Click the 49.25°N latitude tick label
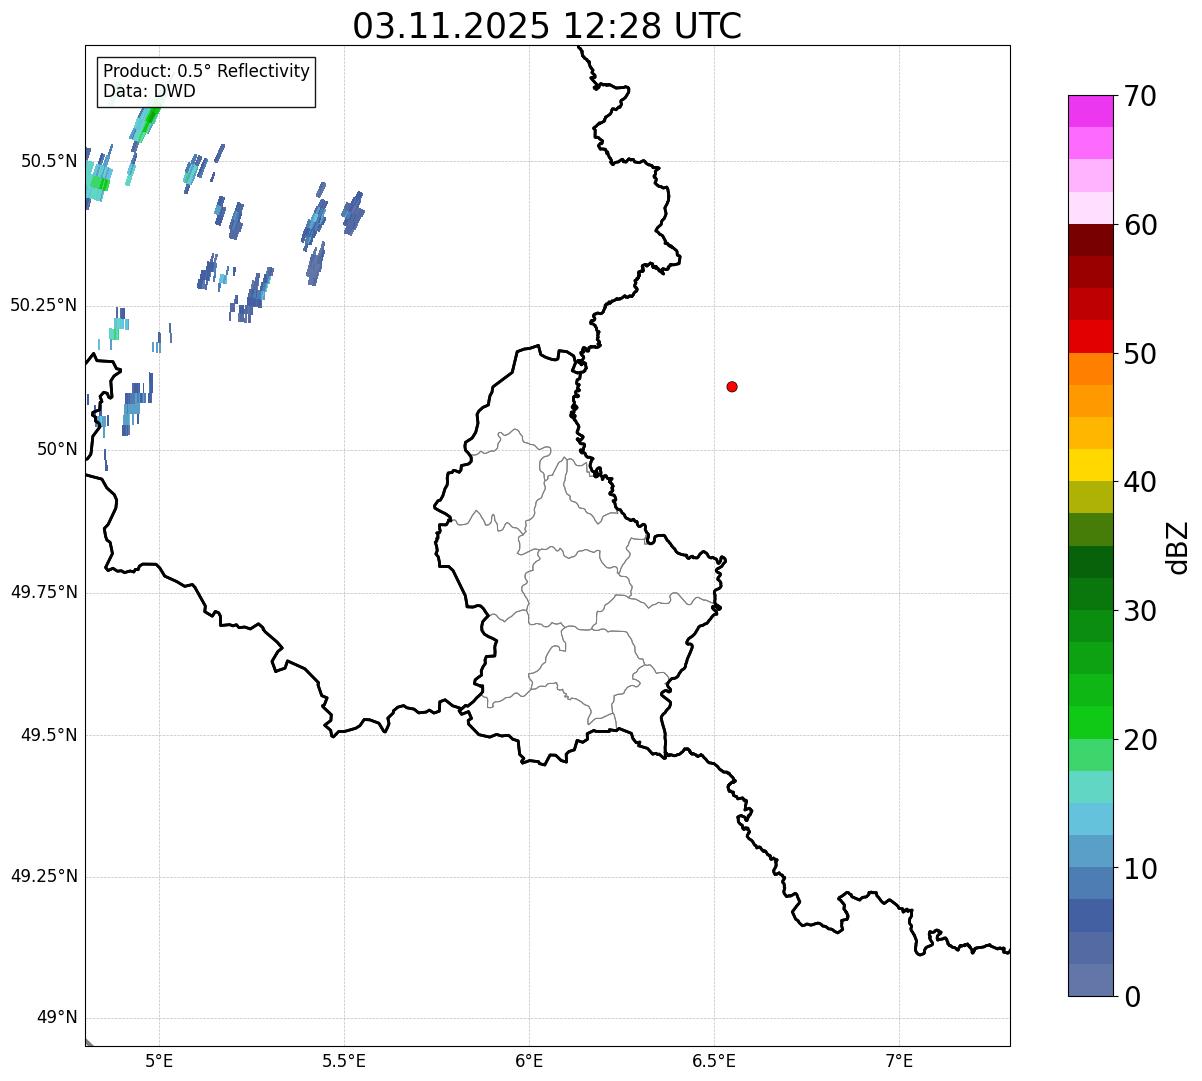This screenshot has width=1202, height=1081. pos(44,876)
